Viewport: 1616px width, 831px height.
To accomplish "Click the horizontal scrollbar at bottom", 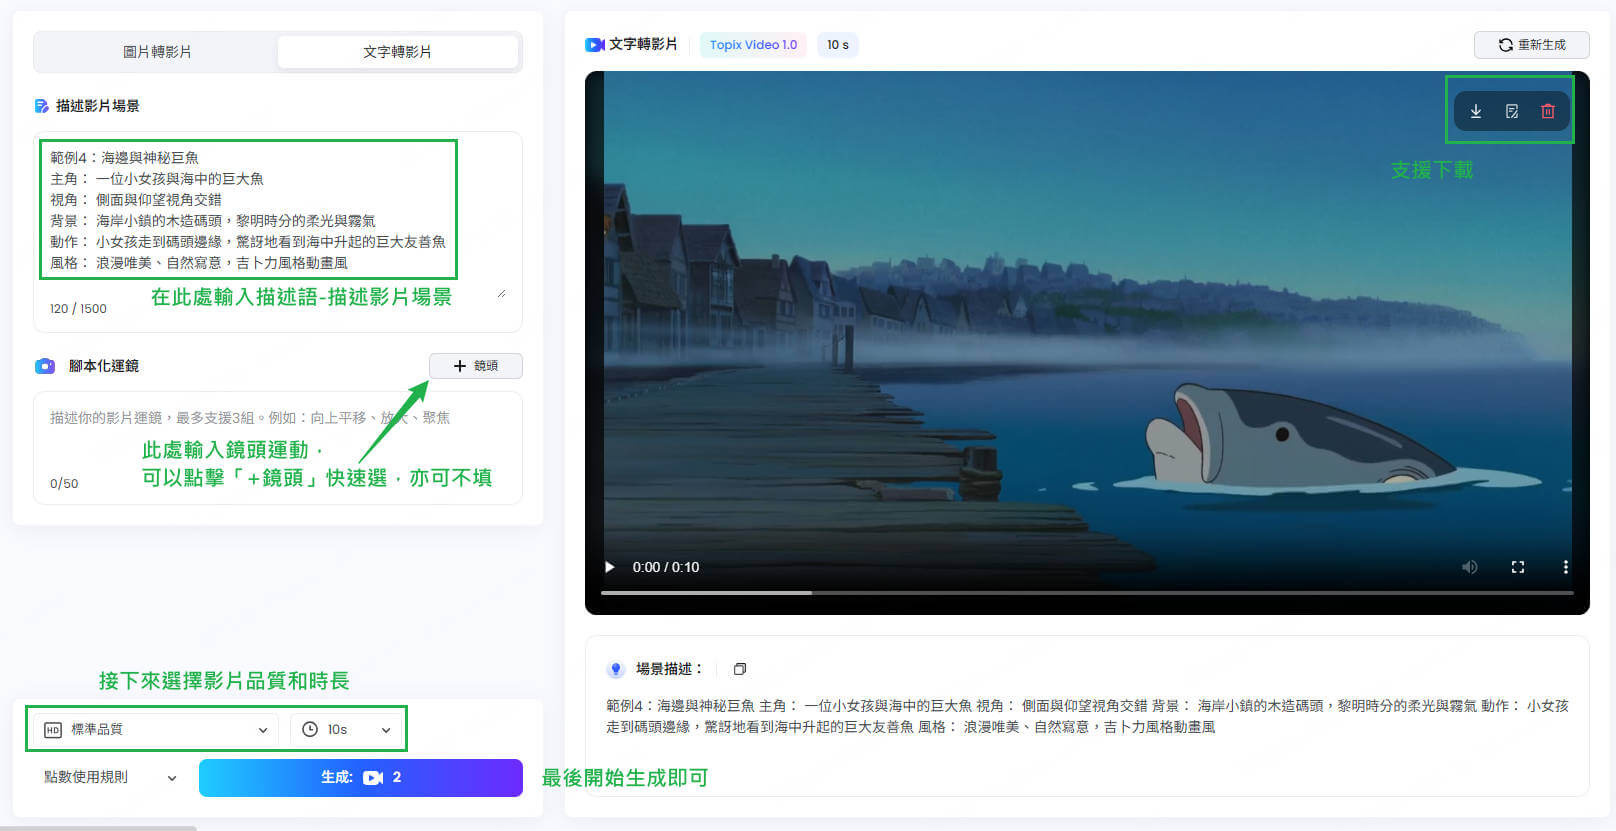I will (98, 828).
